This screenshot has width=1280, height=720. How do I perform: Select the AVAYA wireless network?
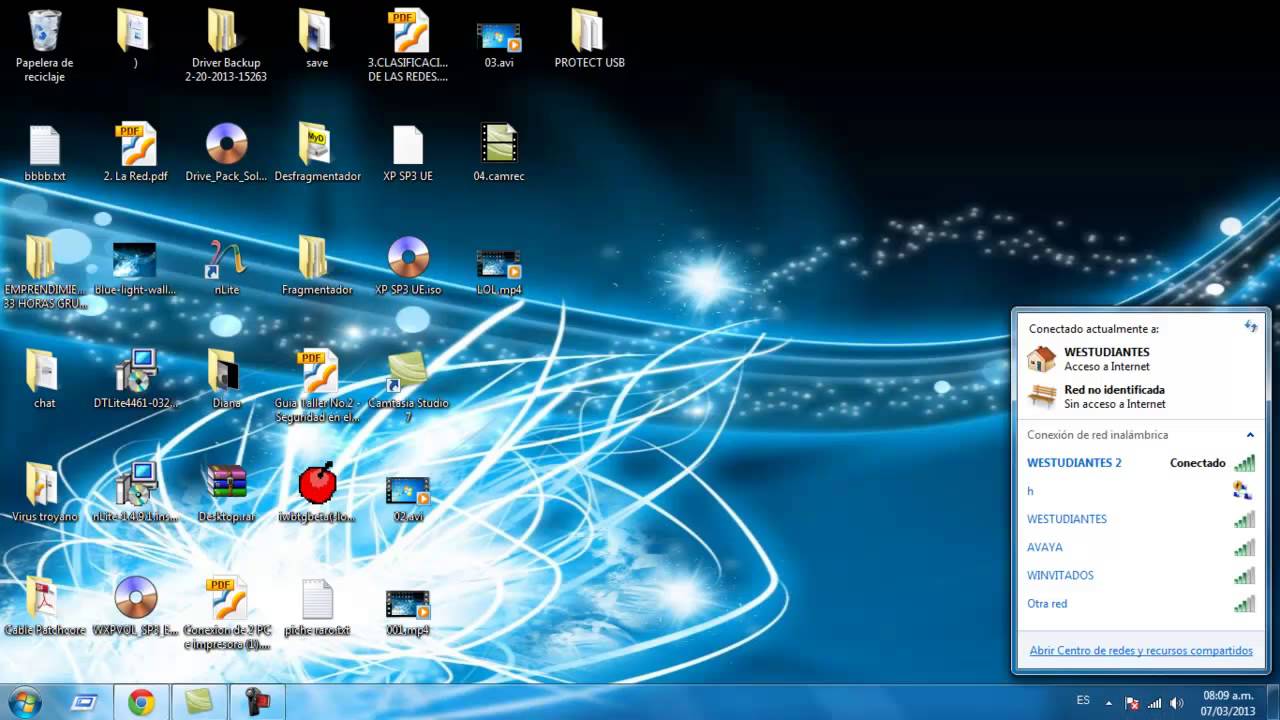pyautogui.click(x=1140, y=547)
